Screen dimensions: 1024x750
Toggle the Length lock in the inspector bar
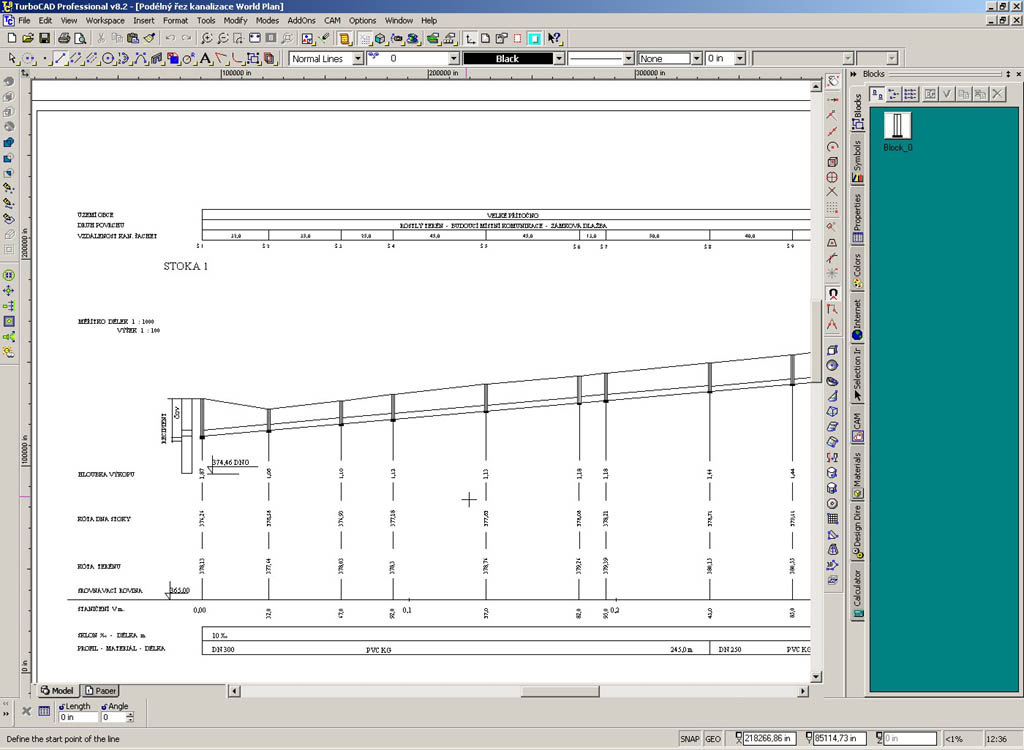pos(63,706)
